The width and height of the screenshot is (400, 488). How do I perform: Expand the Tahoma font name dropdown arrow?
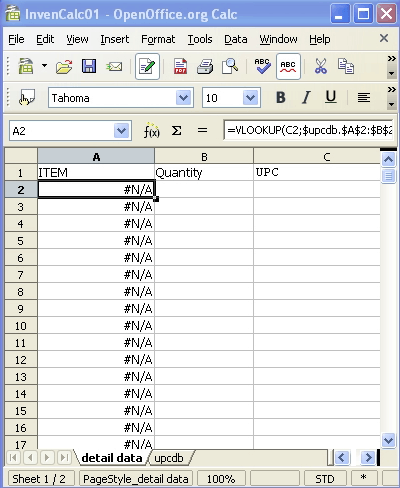184,98
